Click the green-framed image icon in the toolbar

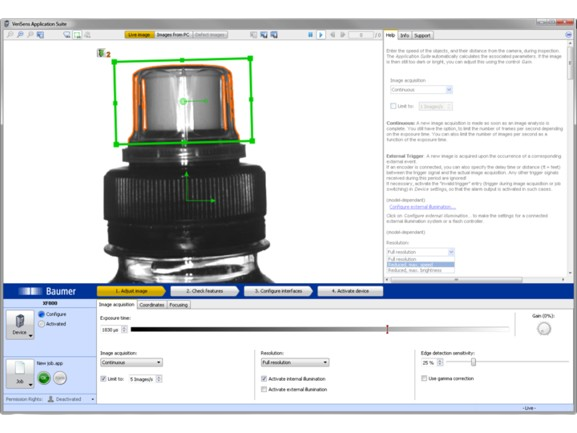[77, 35]
